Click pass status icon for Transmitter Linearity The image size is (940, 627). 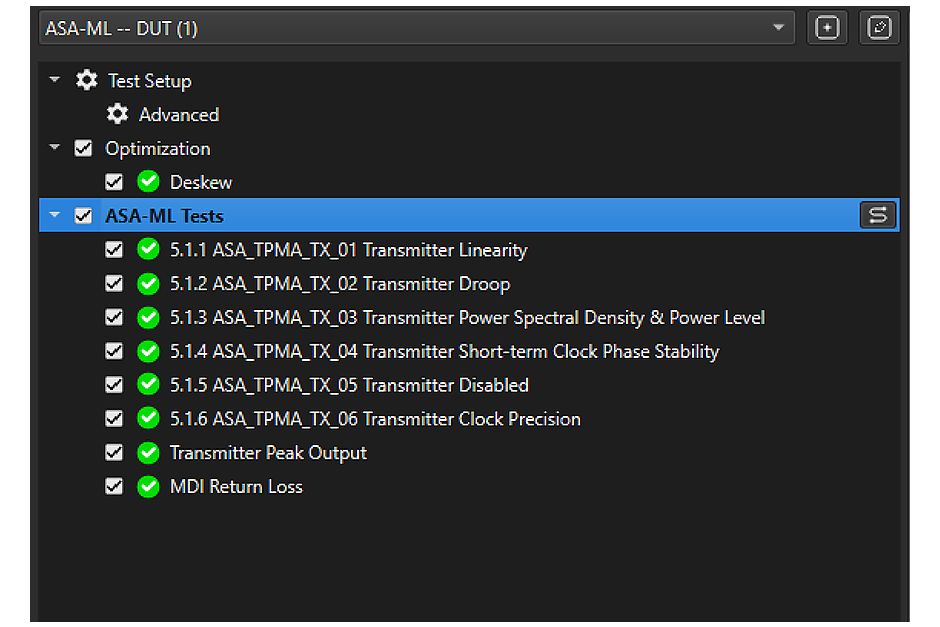click(x=149, y=250)
